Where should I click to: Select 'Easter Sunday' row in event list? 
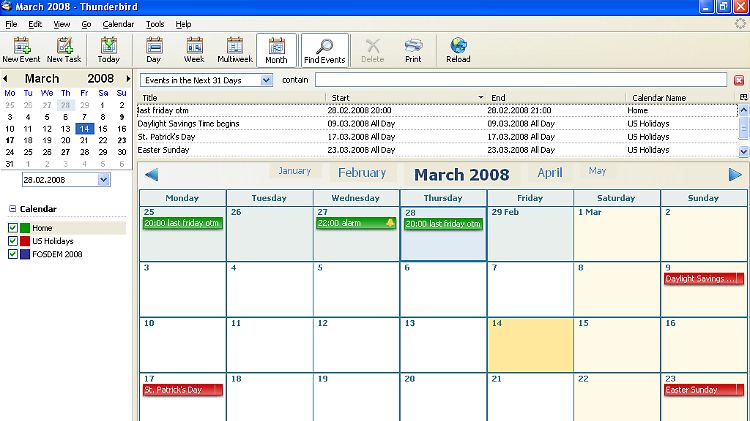point(437,150)
